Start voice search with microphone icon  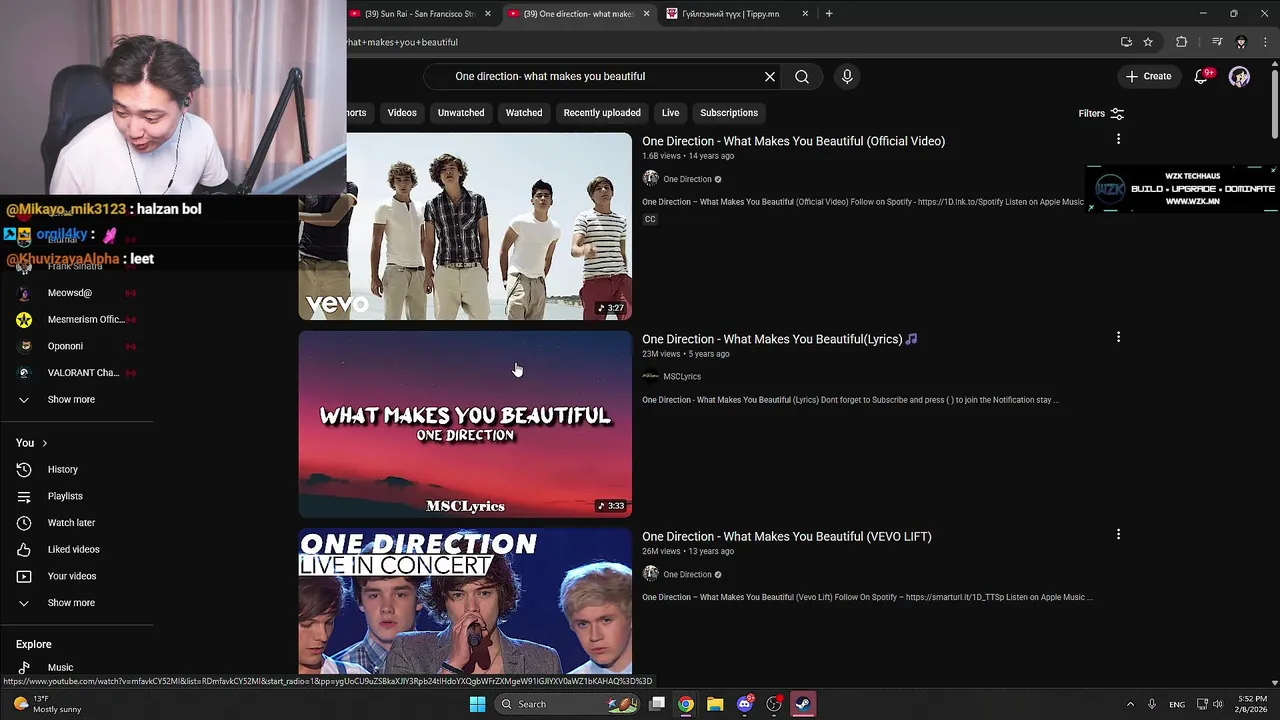[847, 76]
